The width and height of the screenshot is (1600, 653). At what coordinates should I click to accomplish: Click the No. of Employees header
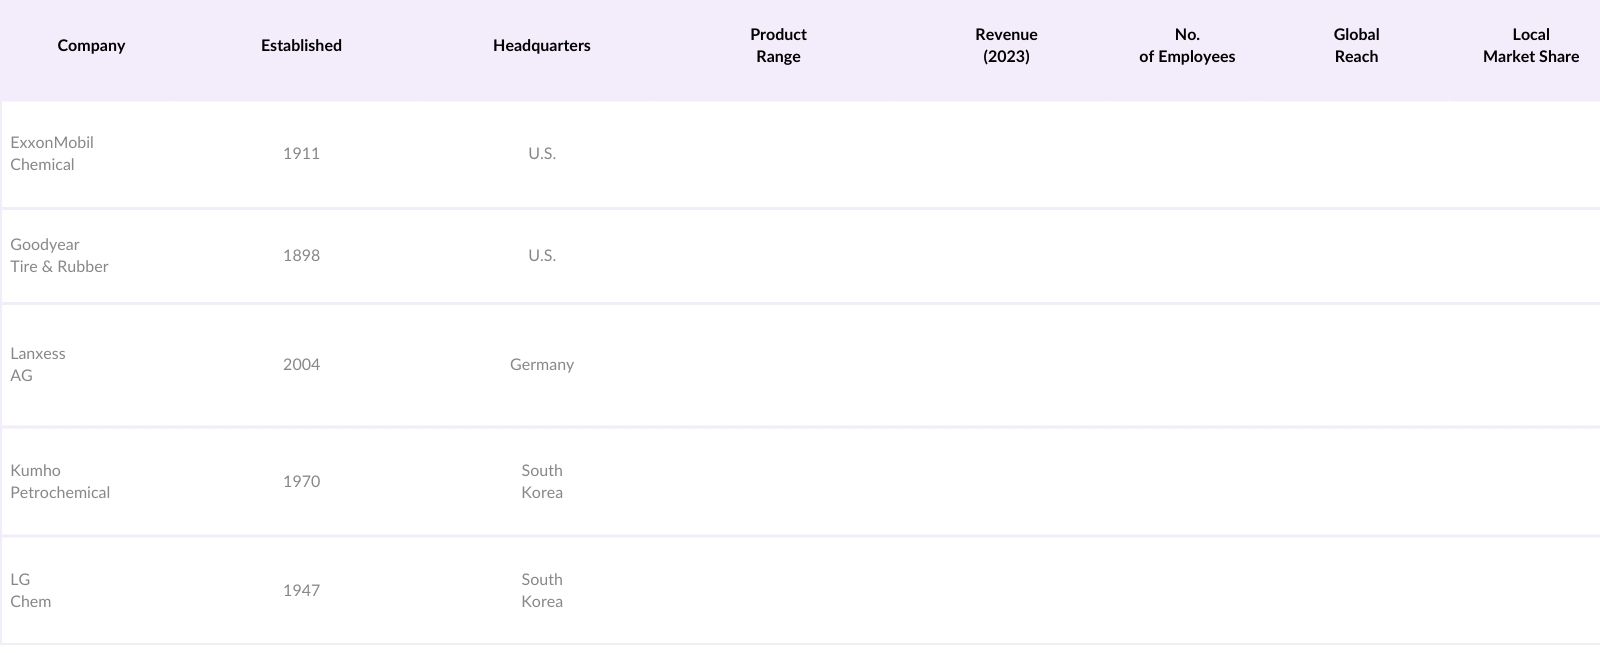click(1187, 46)
